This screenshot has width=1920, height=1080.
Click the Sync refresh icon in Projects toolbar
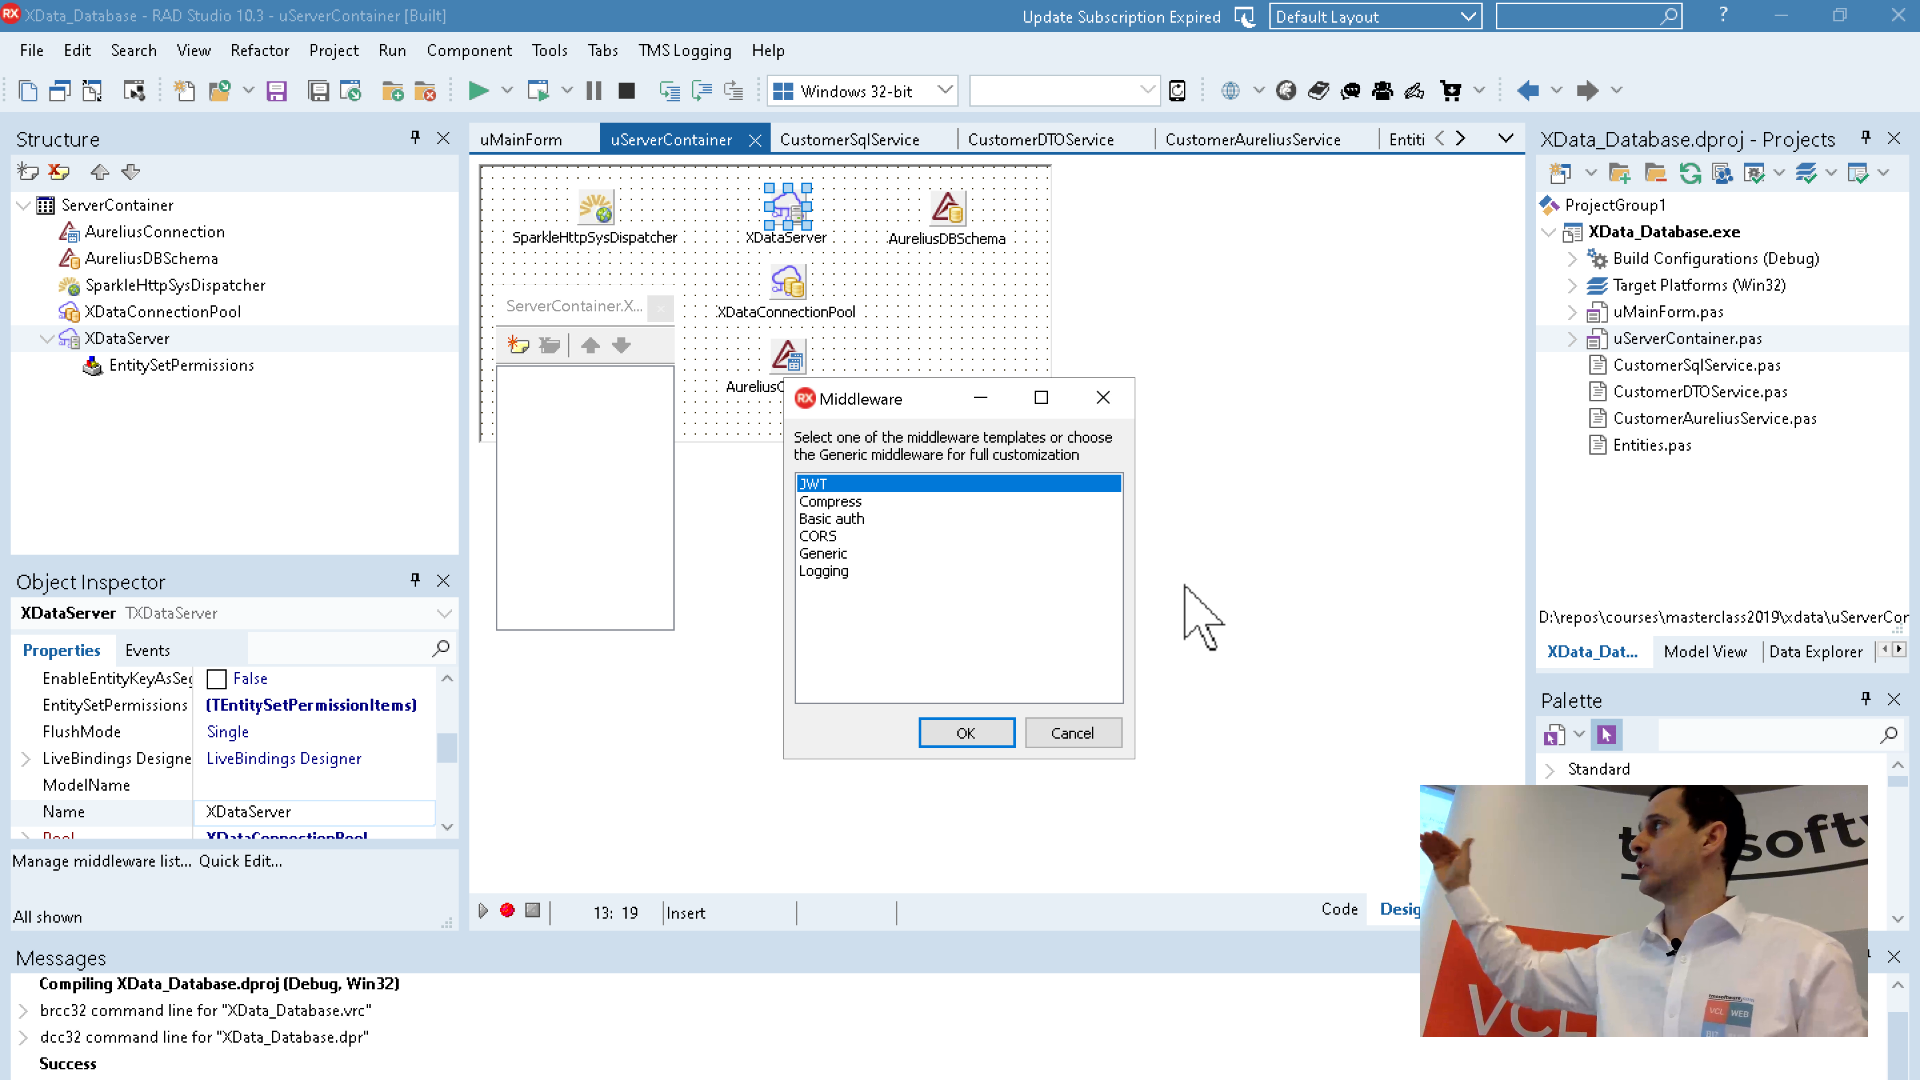1690,173
